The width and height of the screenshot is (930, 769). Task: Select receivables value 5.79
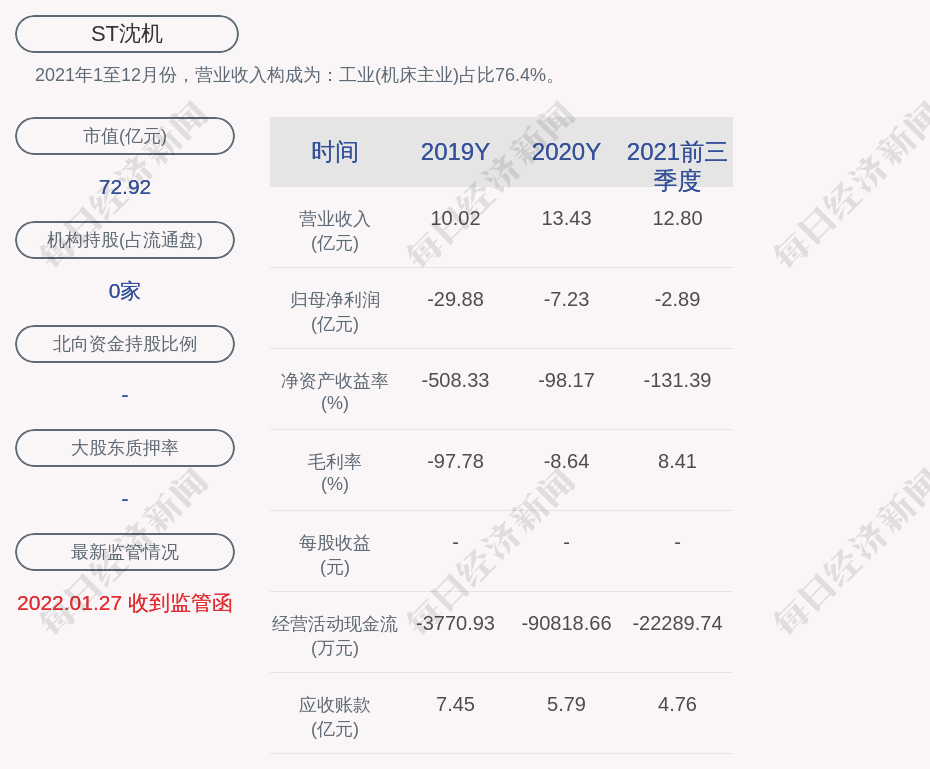click(x=566, y=704)
